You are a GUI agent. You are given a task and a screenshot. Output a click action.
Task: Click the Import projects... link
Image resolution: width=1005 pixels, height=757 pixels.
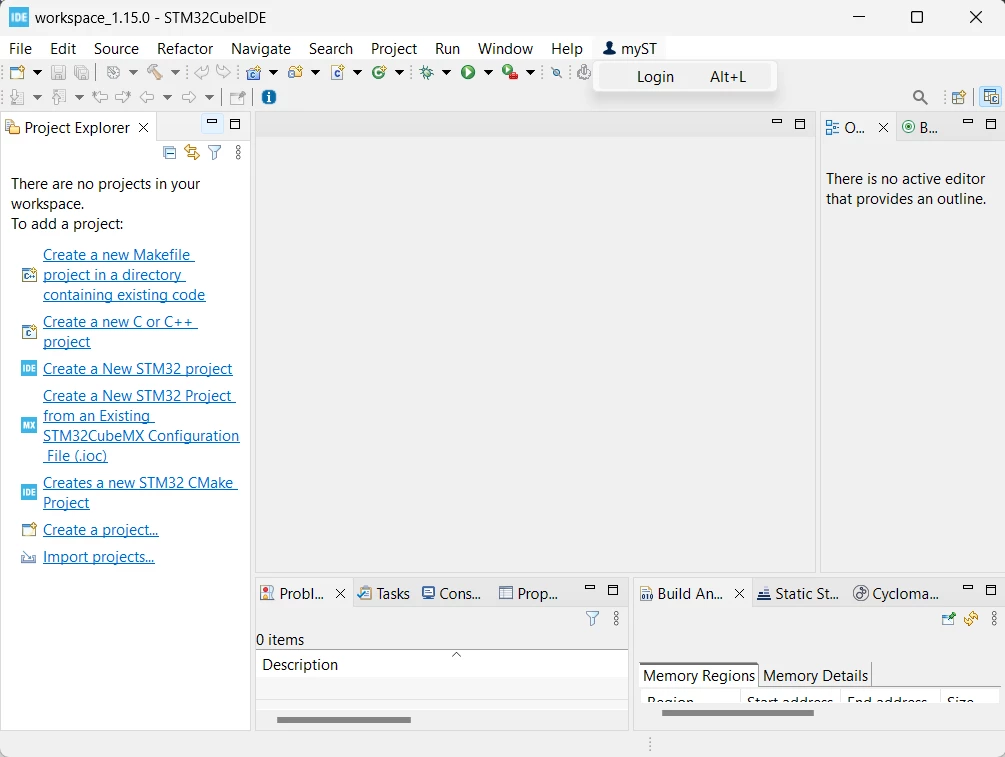point(99,557)
